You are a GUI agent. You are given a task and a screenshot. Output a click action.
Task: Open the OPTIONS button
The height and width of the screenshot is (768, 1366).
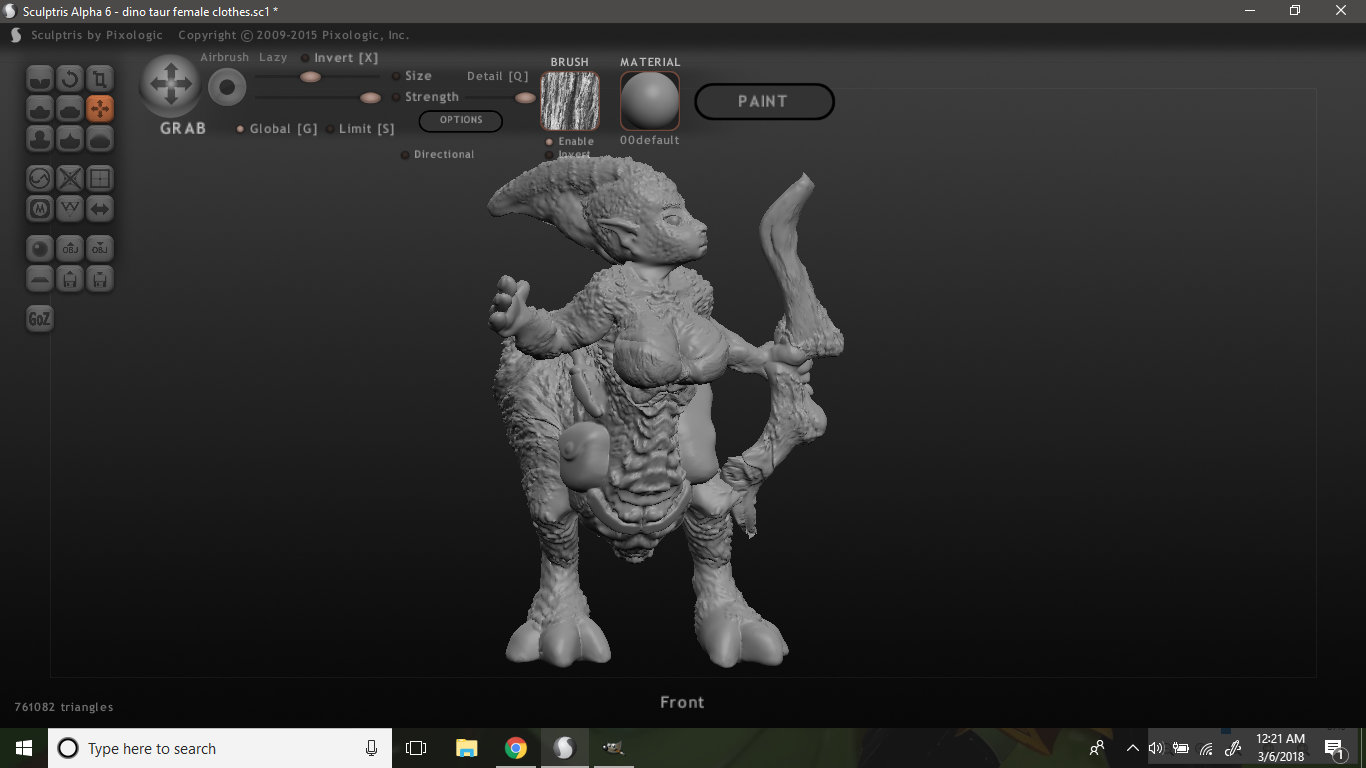pyautogui.click(x=460, y=120)
